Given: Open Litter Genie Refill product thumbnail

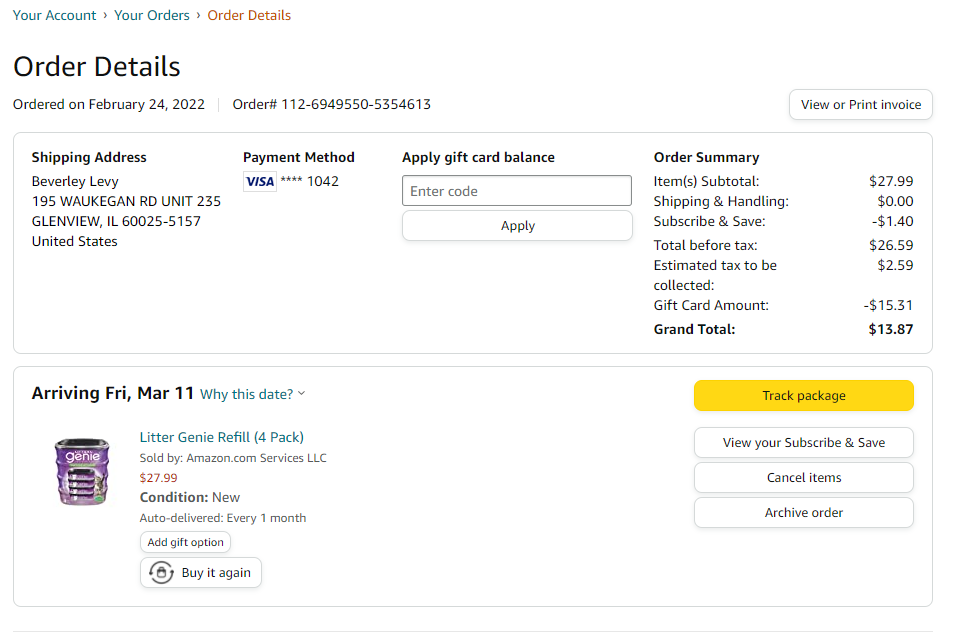Looking at the screenshot, I should click(x=82, y=472).
